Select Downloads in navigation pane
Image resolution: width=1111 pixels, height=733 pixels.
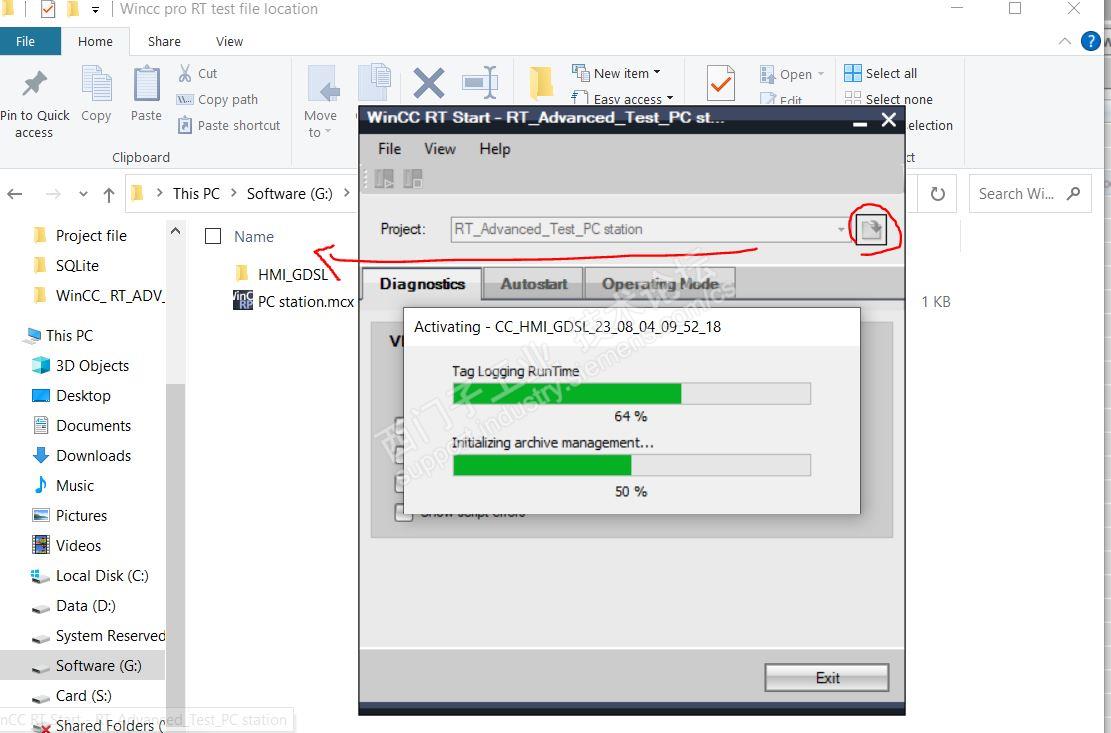(x=82, y=455)
